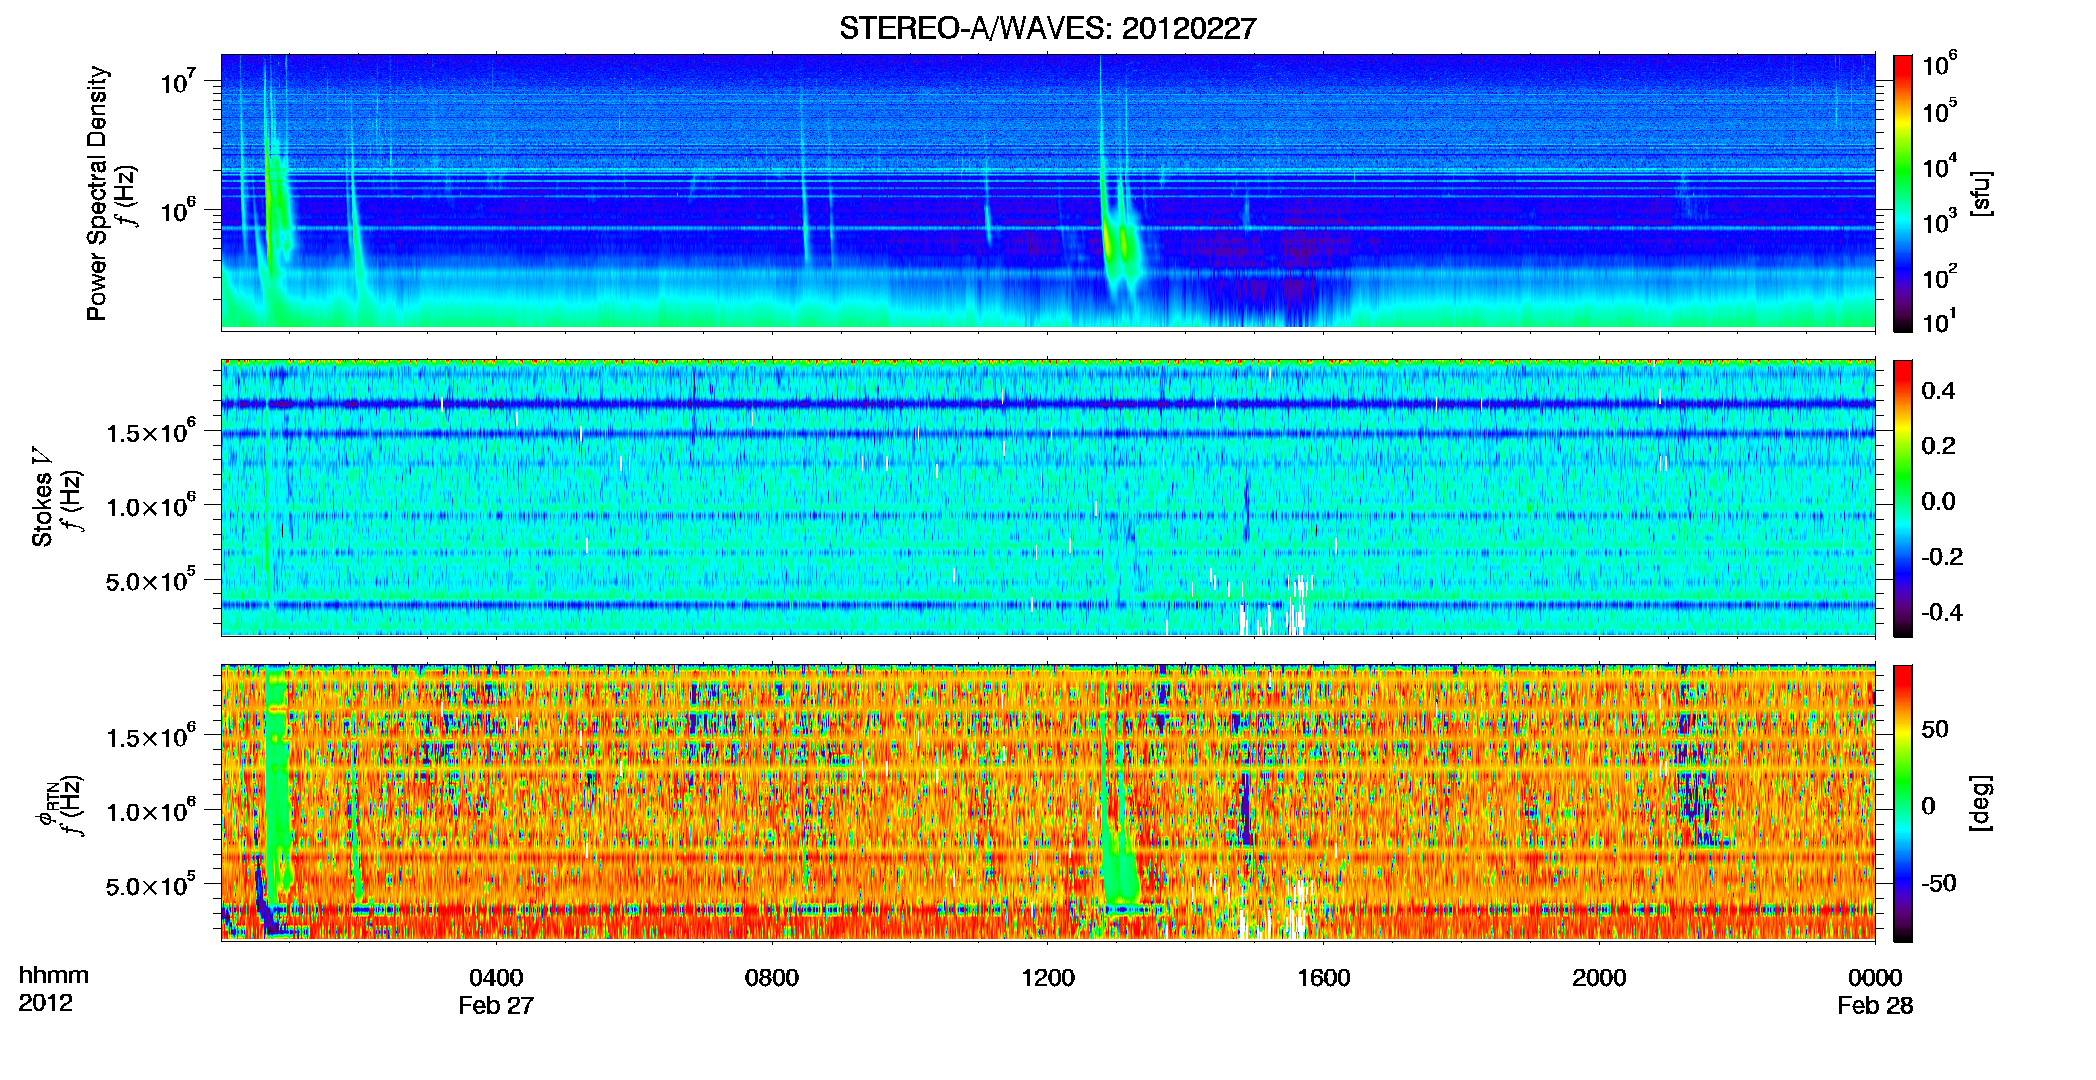
Task: Click the 0.0 value on Stokes color bar
Action: (1938, 502)
